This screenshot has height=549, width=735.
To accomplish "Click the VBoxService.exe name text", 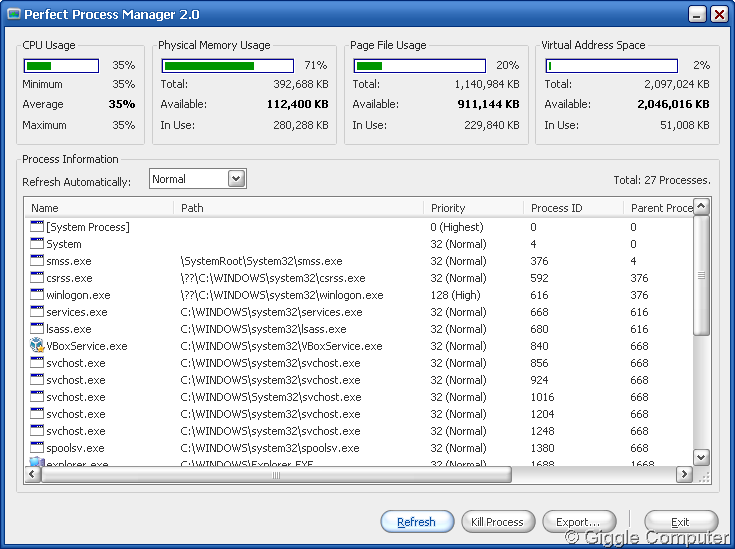I will (87, 346).
